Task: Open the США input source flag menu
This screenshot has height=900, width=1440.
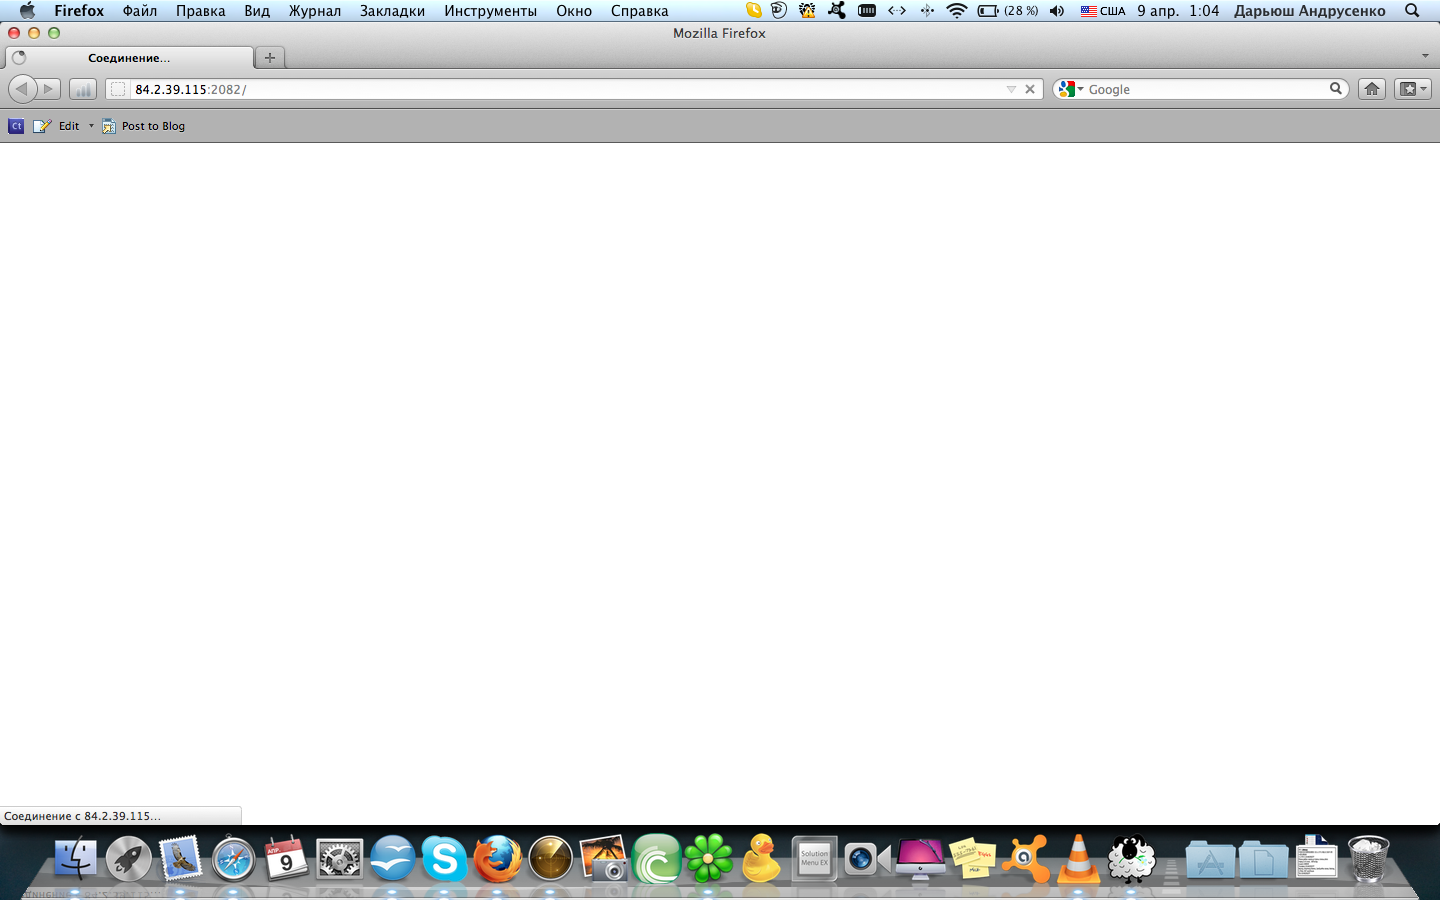Action: click(x=1103, y=11)
